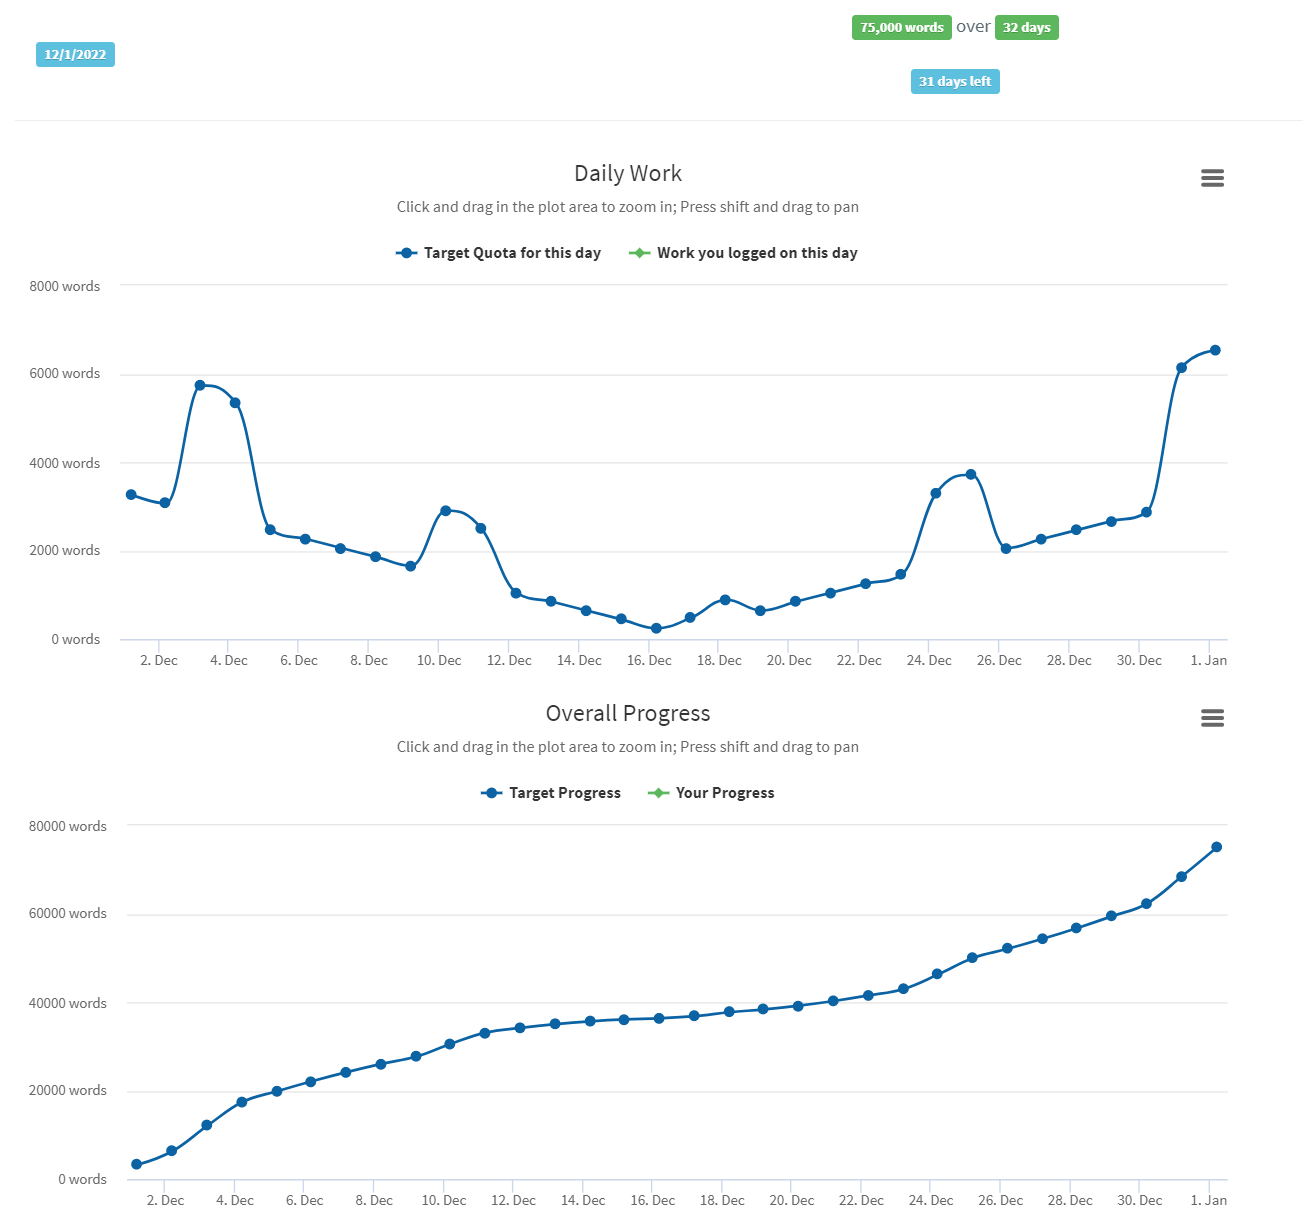The width and height of the screenshot is (1303, 1227).
Task: Click the '31 days left' badge
Action: [955, 81]
